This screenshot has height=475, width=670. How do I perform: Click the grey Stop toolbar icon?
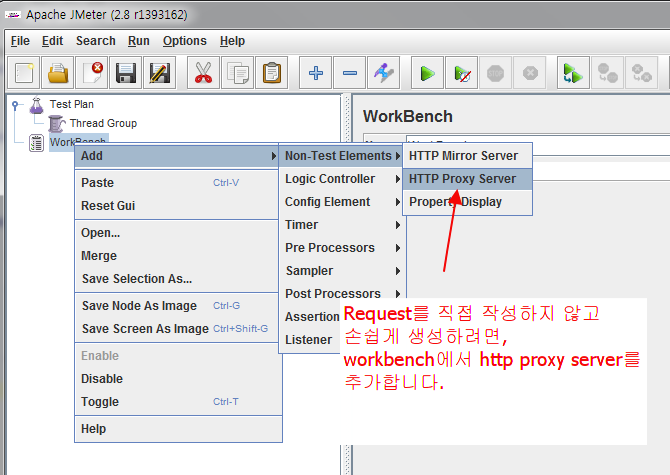point(496,73)
